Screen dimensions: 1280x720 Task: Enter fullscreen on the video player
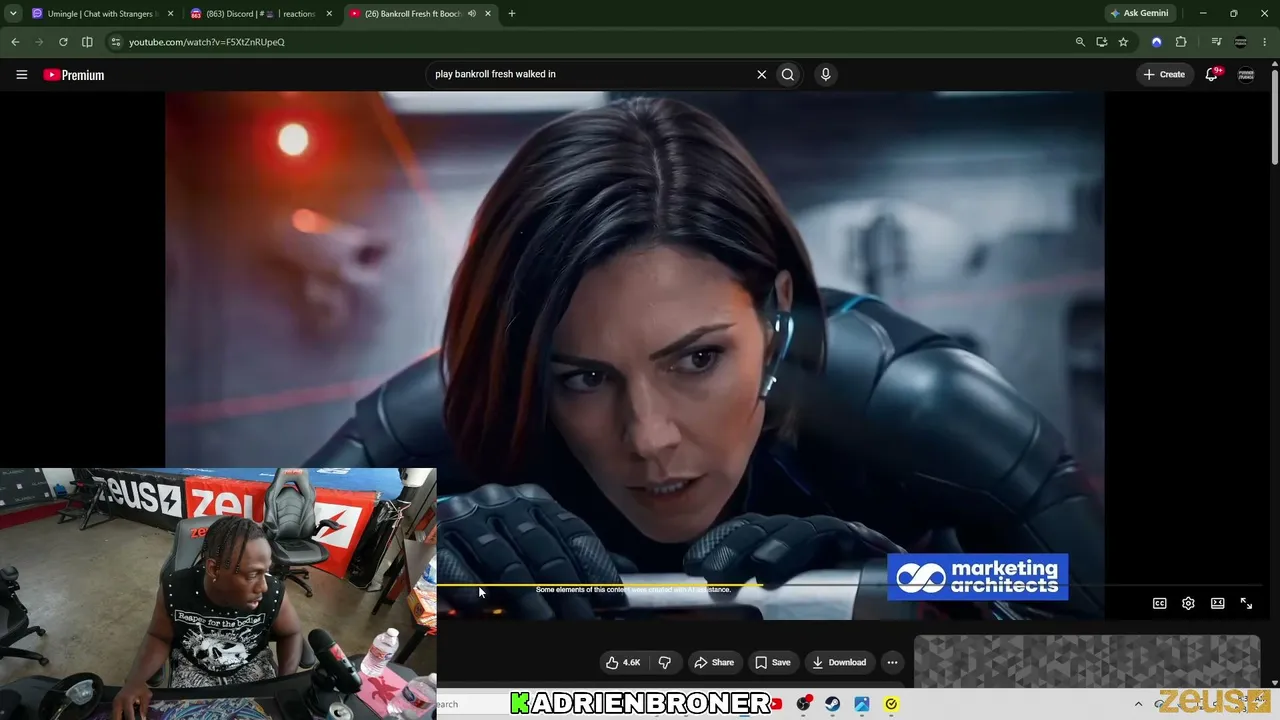[x=1246, y=603]
